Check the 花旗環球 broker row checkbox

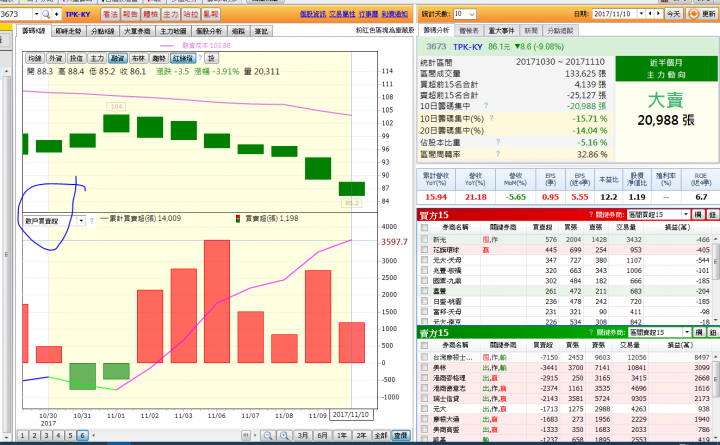425,249
